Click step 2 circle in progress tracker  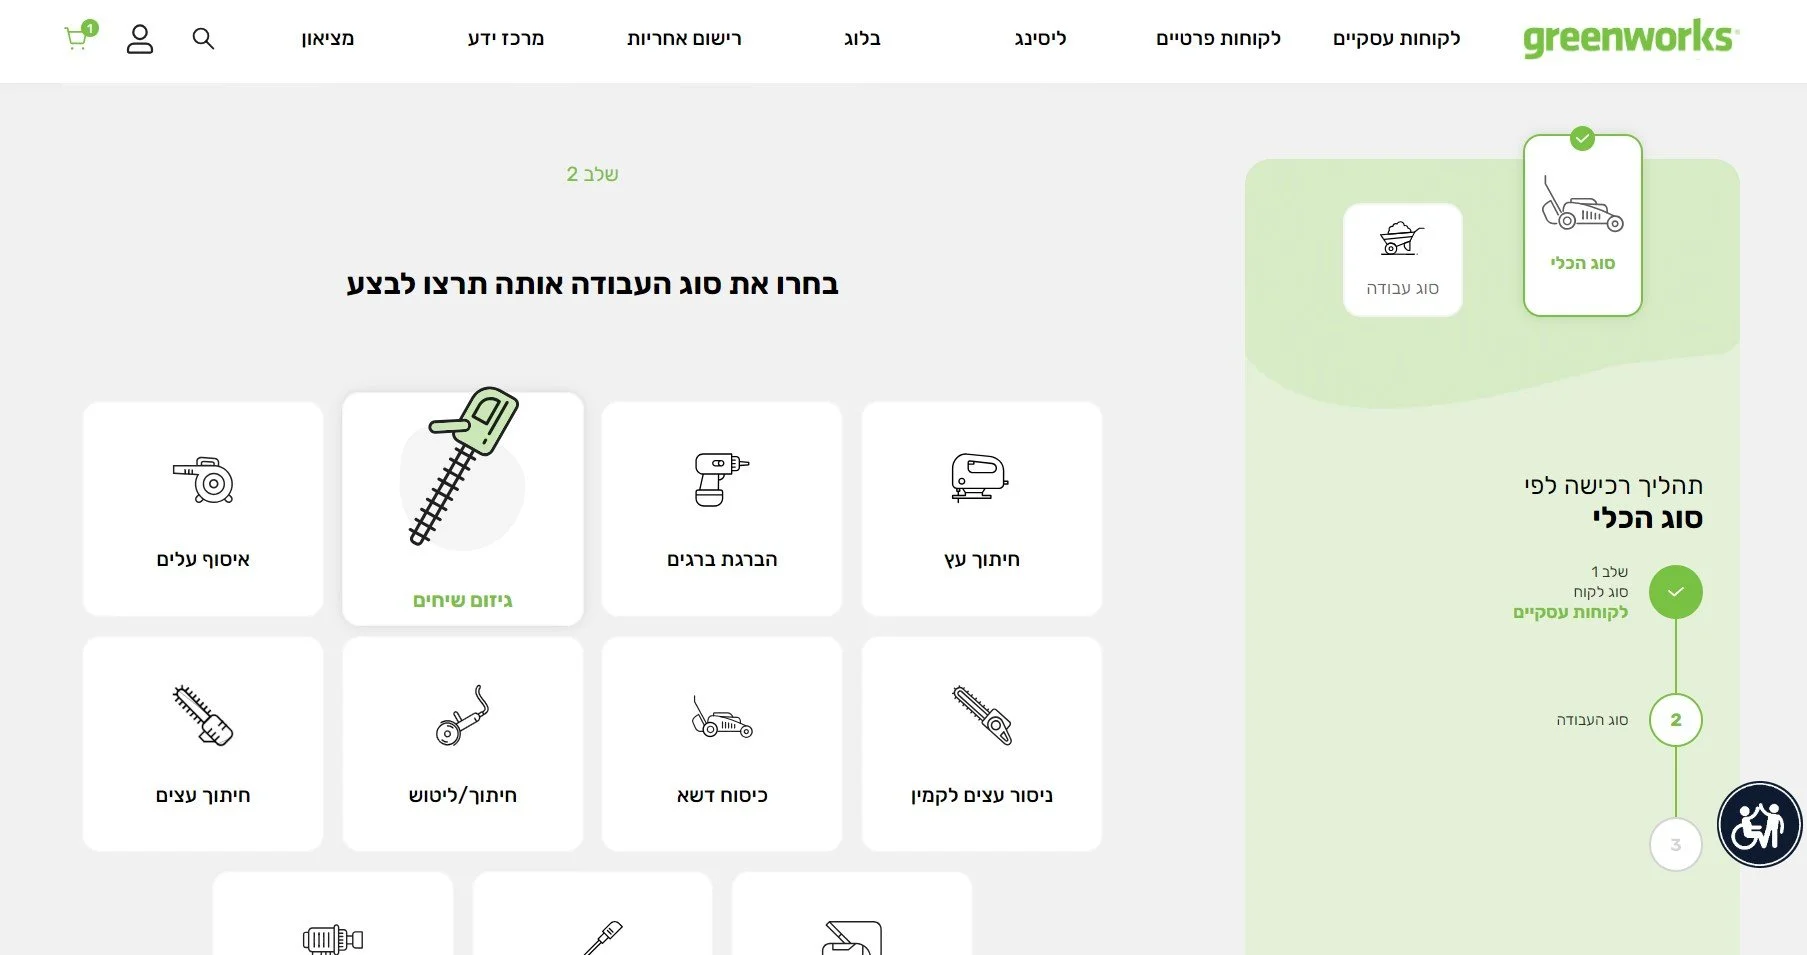(x=1676, y=720)
